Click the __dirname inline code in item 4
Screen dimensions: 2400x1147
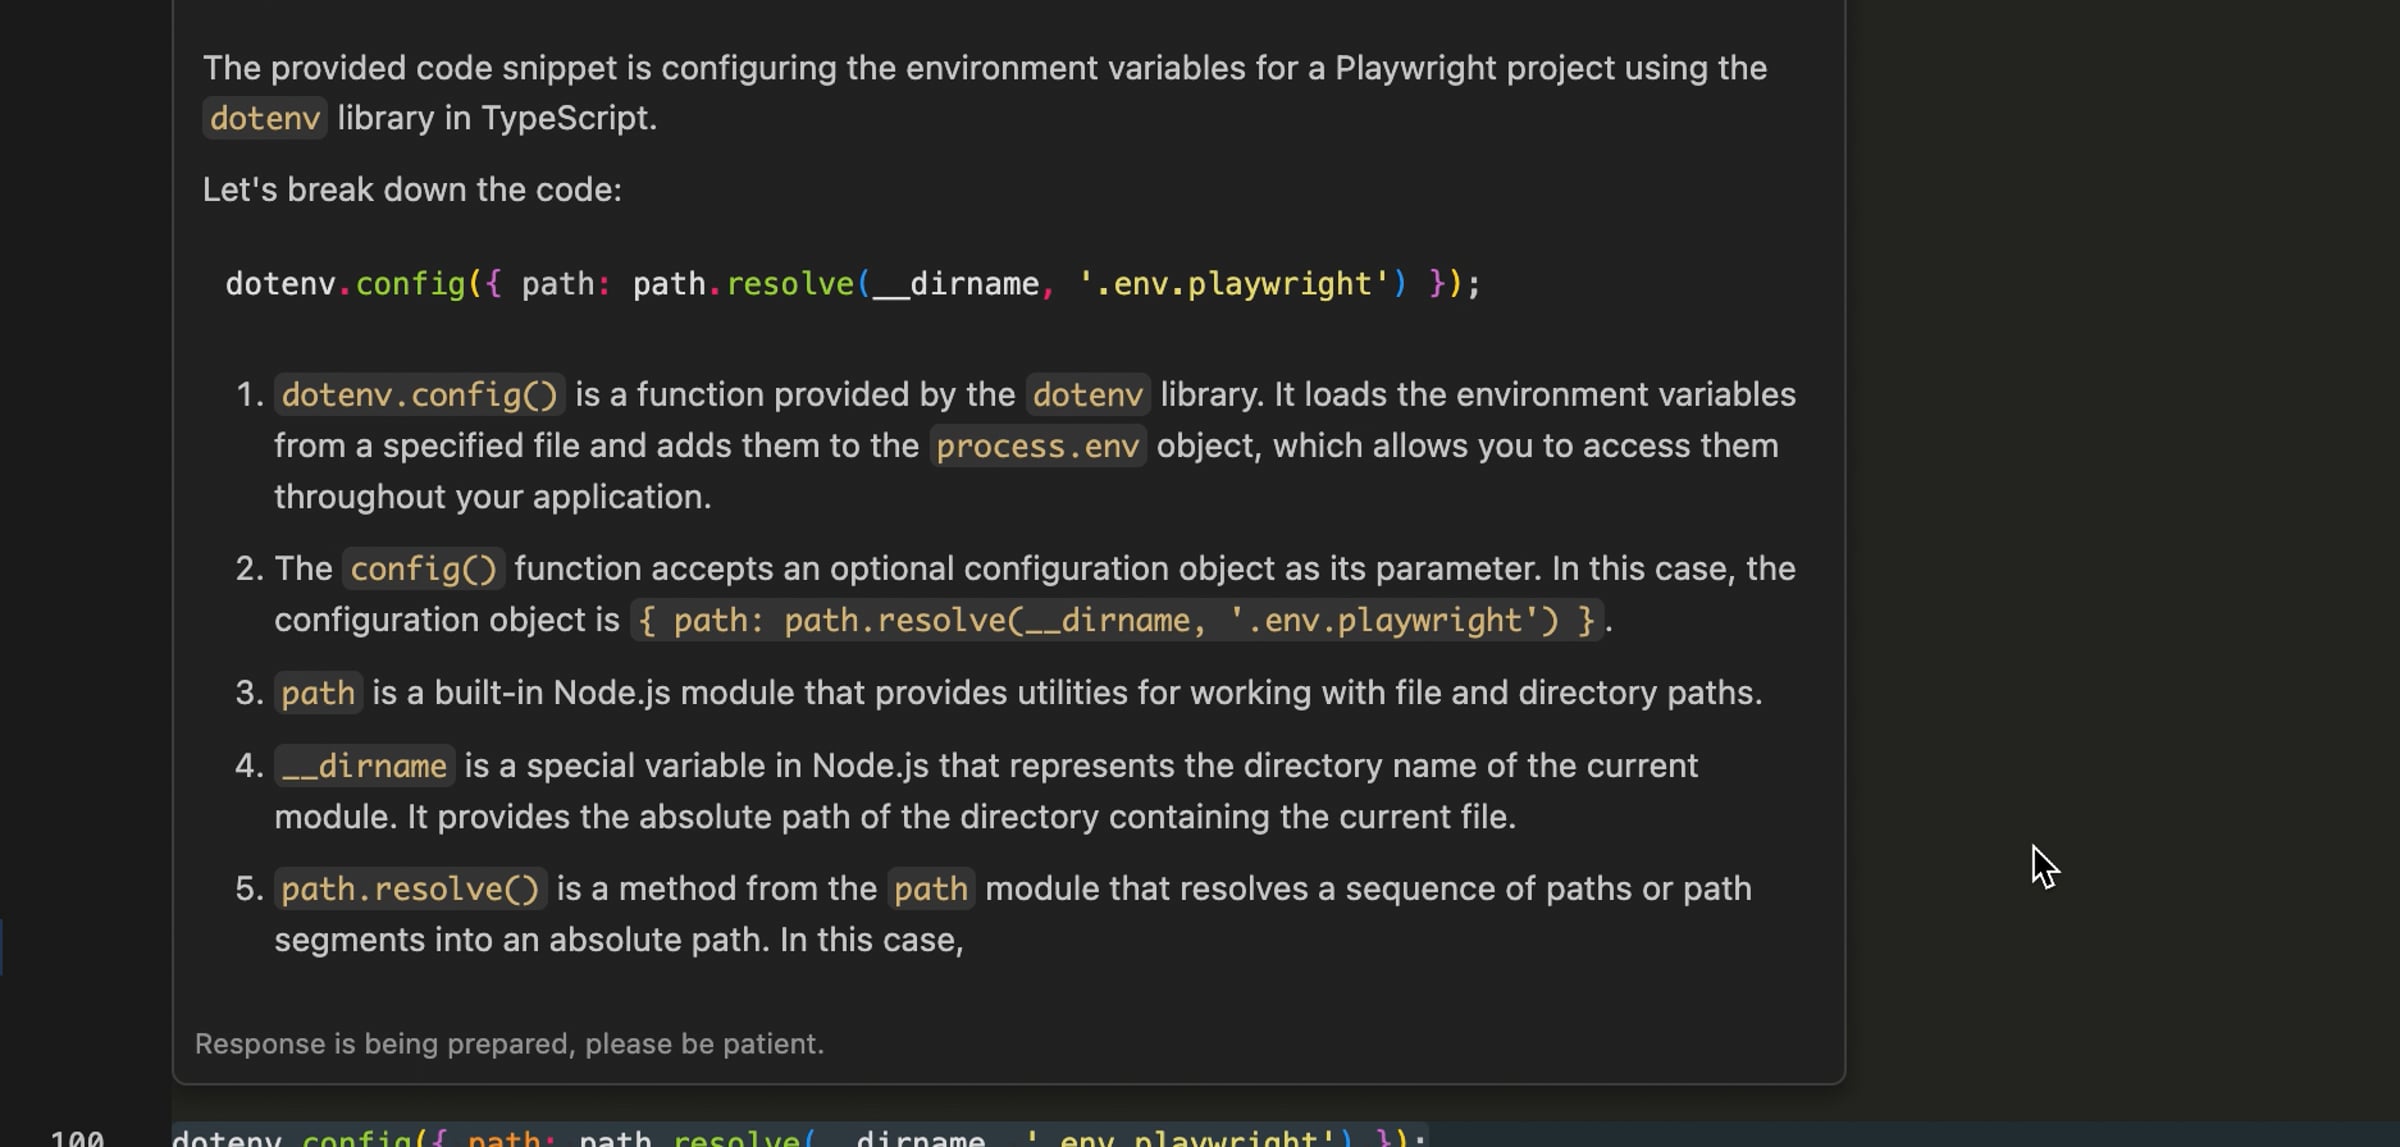tap(364, 766)
